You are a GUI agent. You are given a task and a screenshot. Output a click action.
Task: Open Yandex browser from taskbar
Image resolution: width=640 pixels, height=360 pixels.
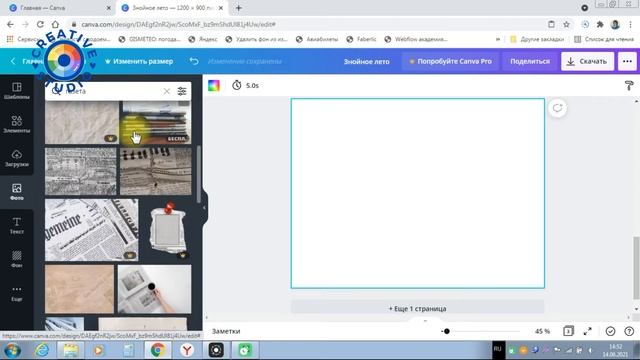[x=187, y=350]
